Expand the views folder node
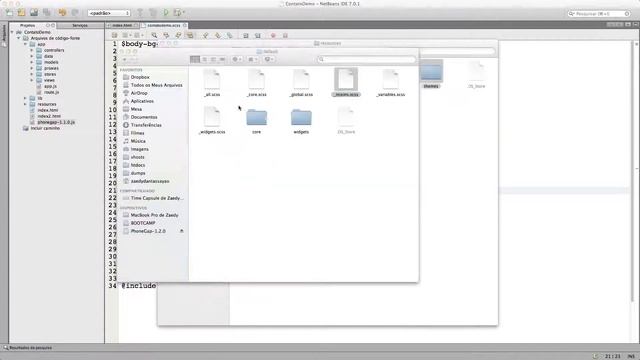 coord(32,80)
